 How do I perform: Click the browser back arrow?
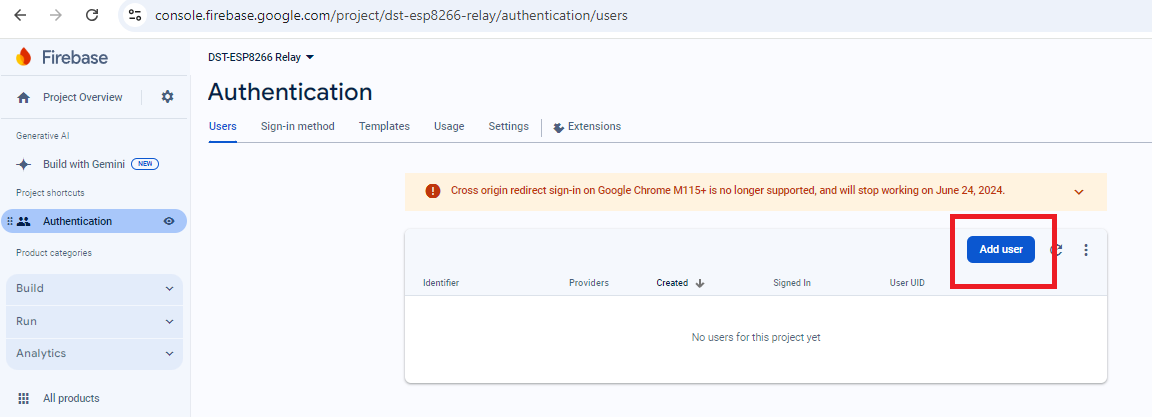[20, 16]
